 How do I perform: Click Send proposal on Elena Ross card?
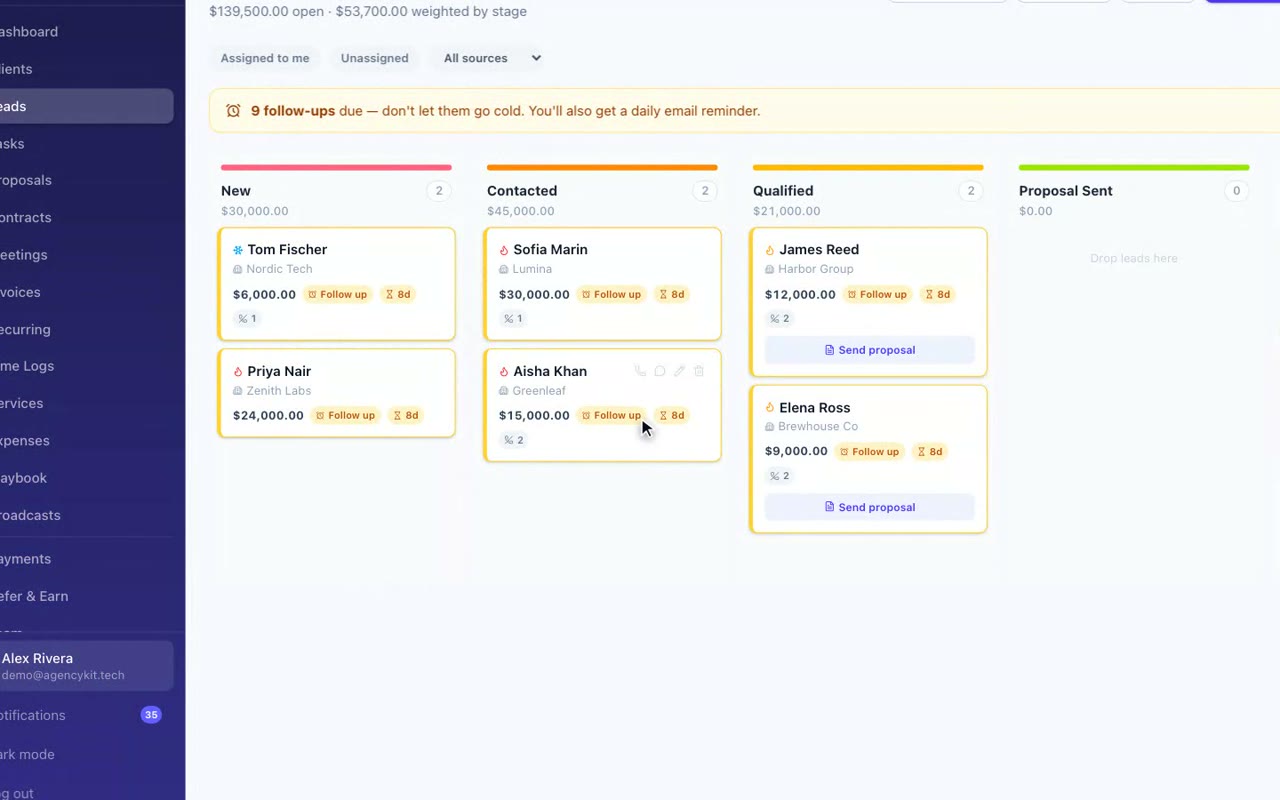tap(869, 507)
